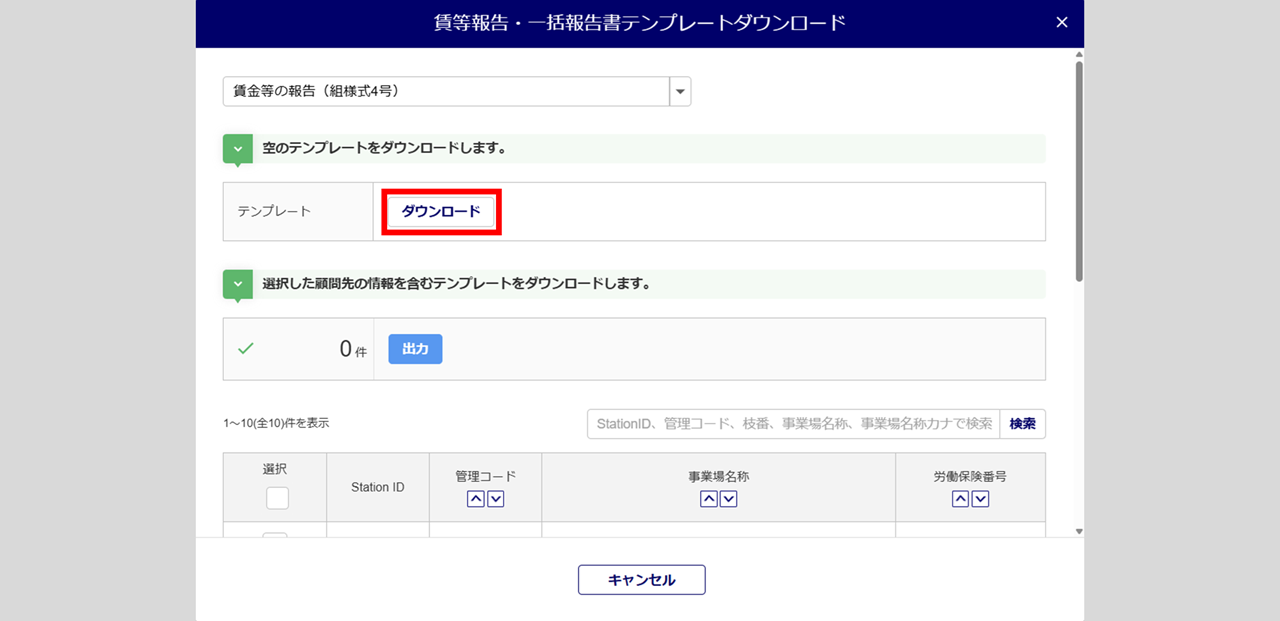Sort 労働保険番号 descending with down arrow
Screen dimensions: 1280x621
[980, 499]
